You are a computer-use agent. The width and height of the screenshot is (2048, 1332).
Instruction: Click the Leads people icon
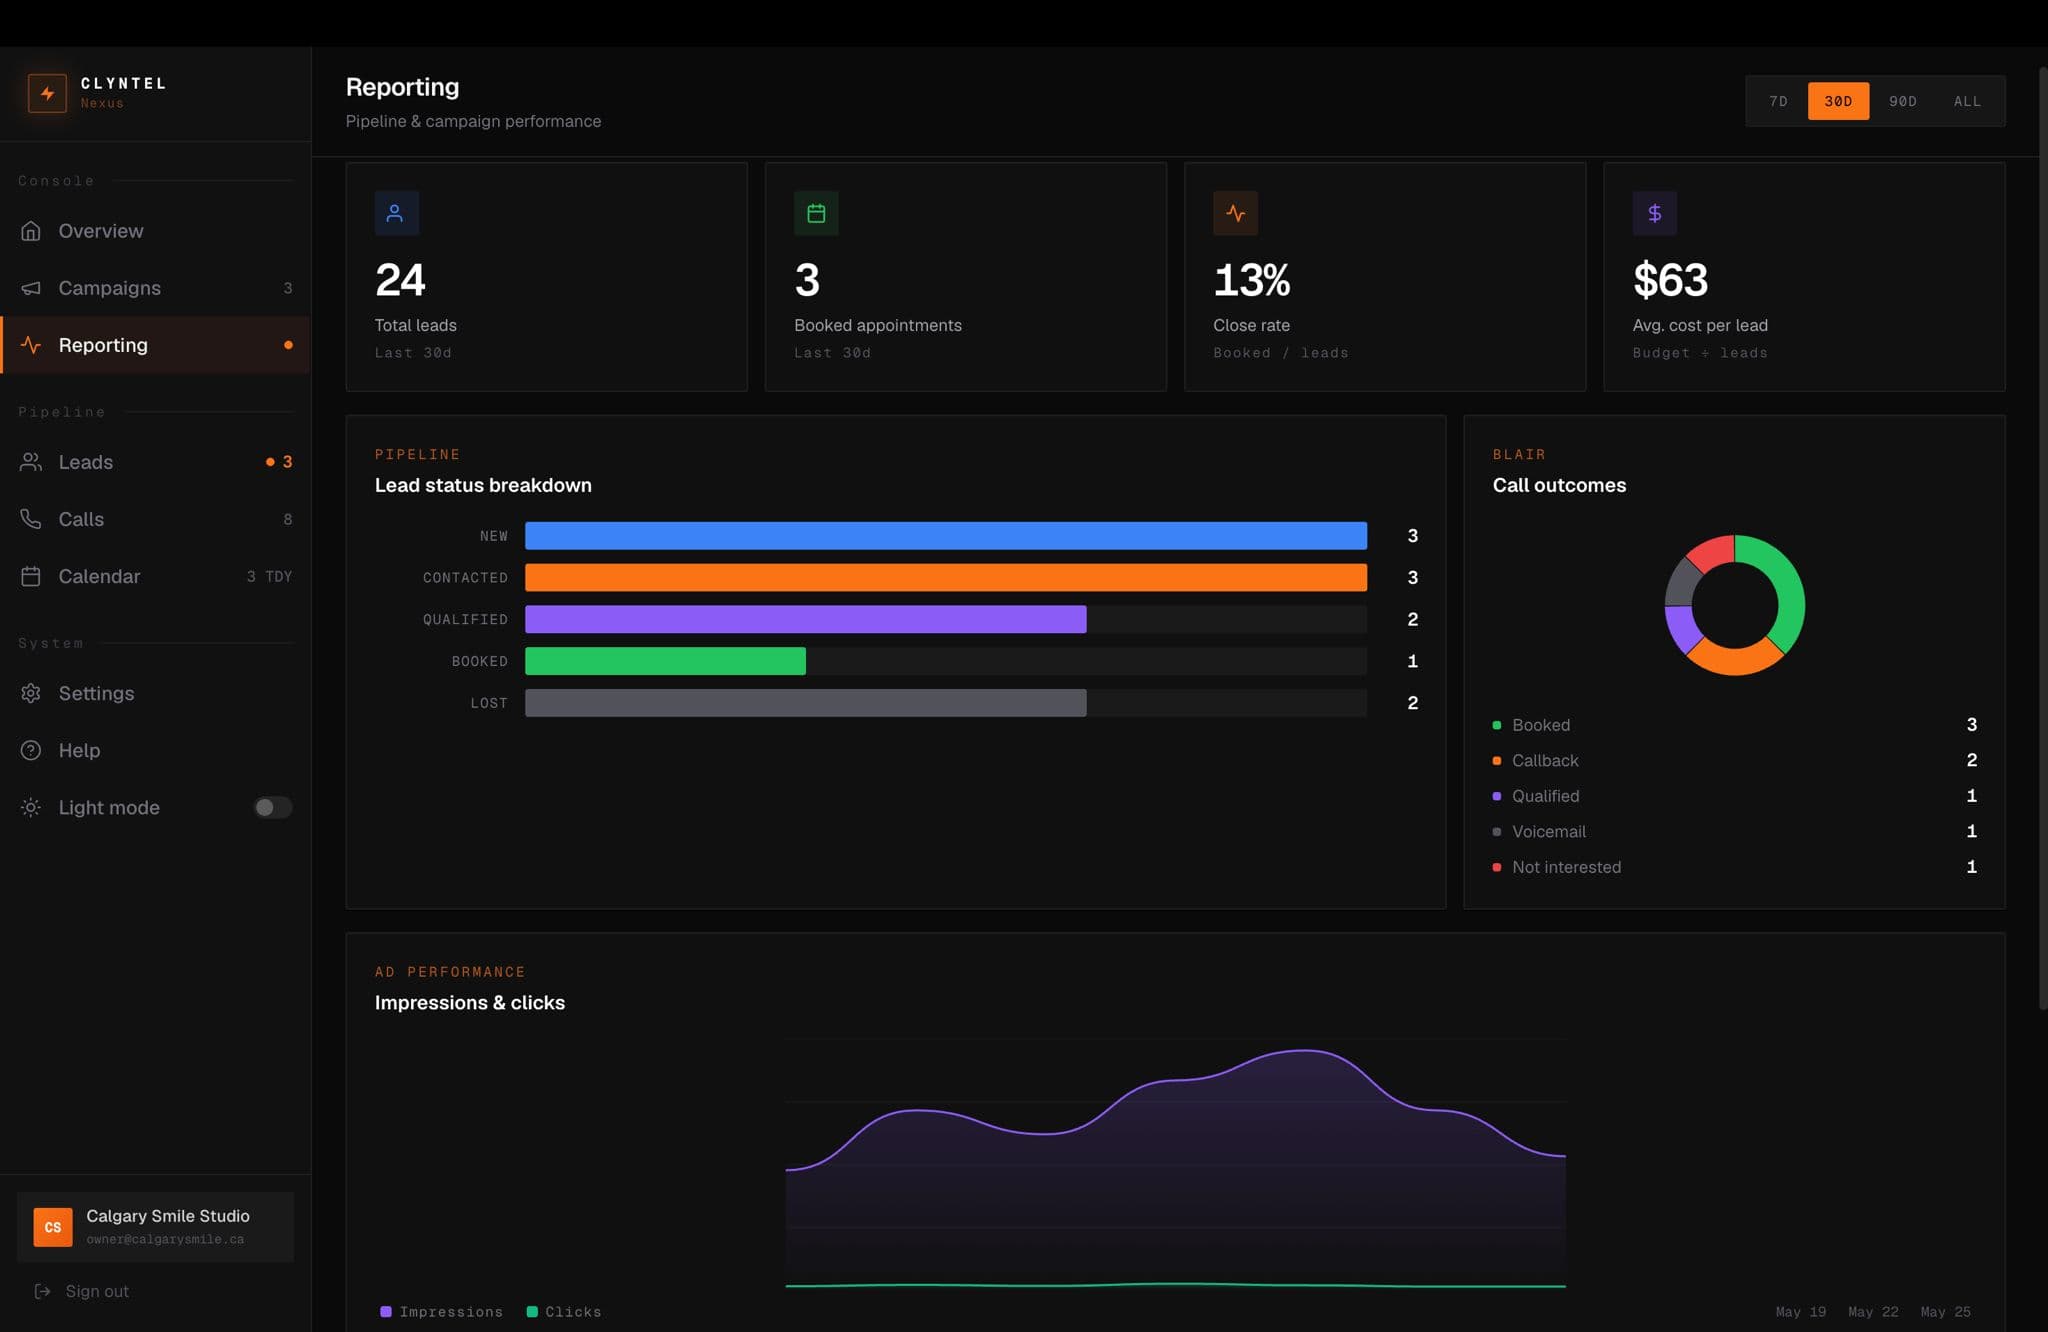click(31, 462)
